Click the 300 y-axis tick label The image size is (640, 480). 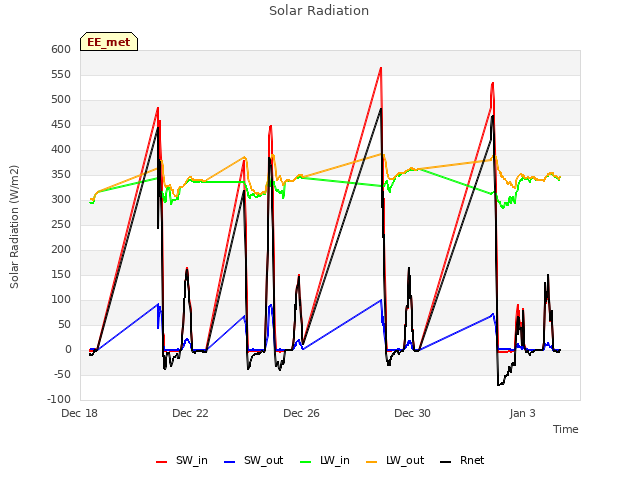(x=61, y=200)
